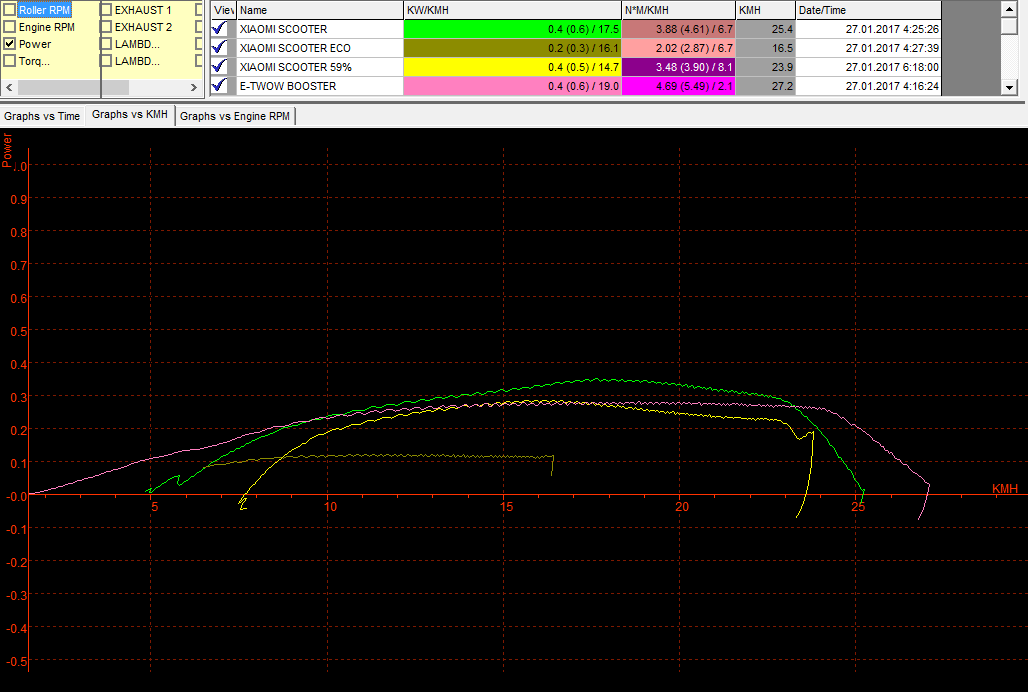Screen dimensions: 1028x692
Task: Click the N*M/KMH cell reading 2.02 (2.87) / 6.7
Action: (679, 48)
